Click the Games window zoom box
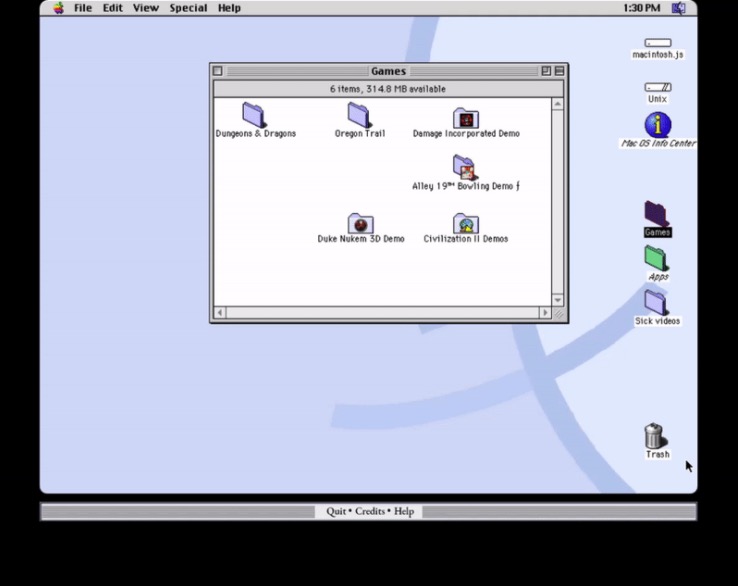 (x=546, y=71)
